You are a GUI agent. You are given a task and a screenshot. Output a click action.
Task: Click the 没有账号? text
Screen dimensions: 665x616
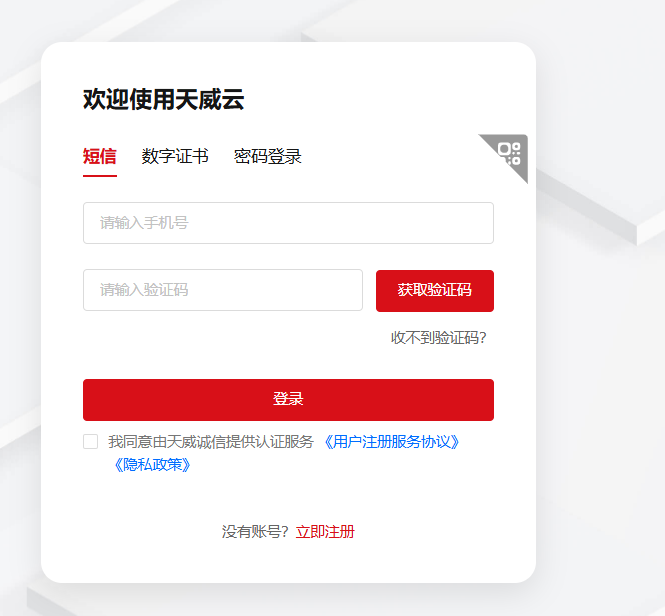click(x=255, y=532)
